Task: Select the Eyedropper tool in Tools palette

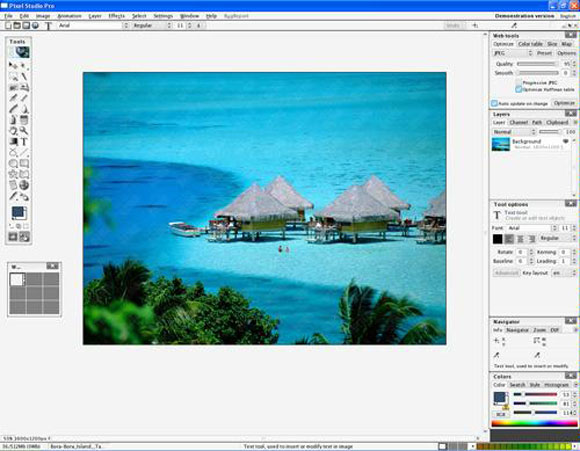Action: 13,196
